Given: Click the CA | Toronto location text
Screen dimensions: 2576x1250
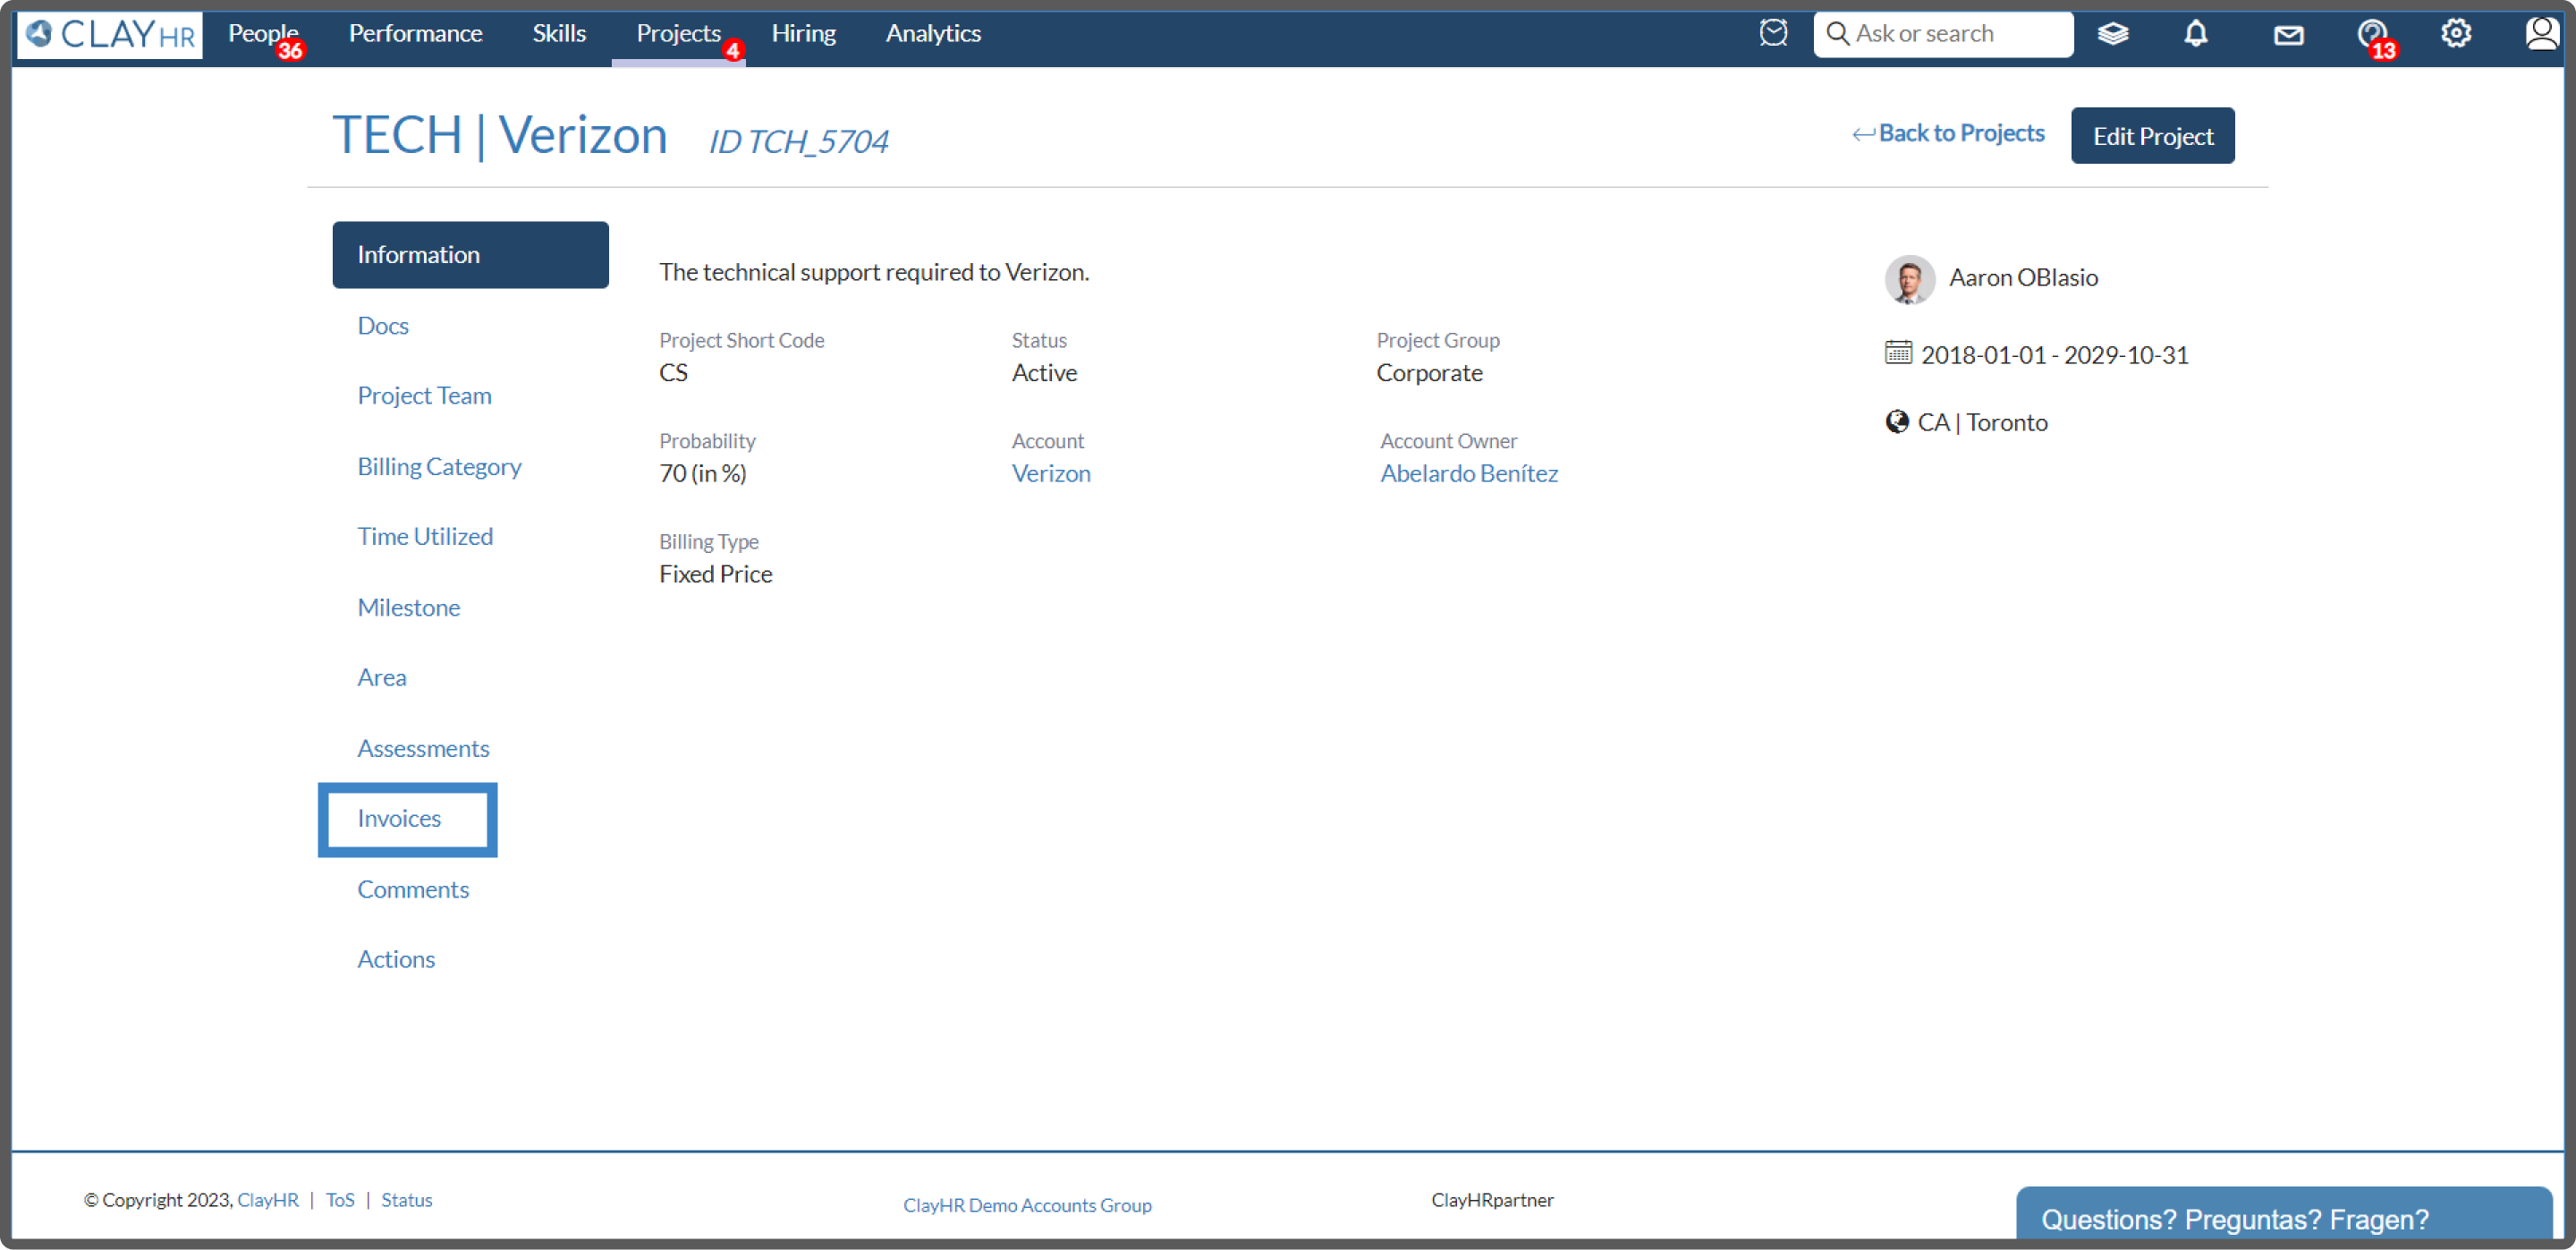Looking at the screenshot, I should [x=1983, y=423].
